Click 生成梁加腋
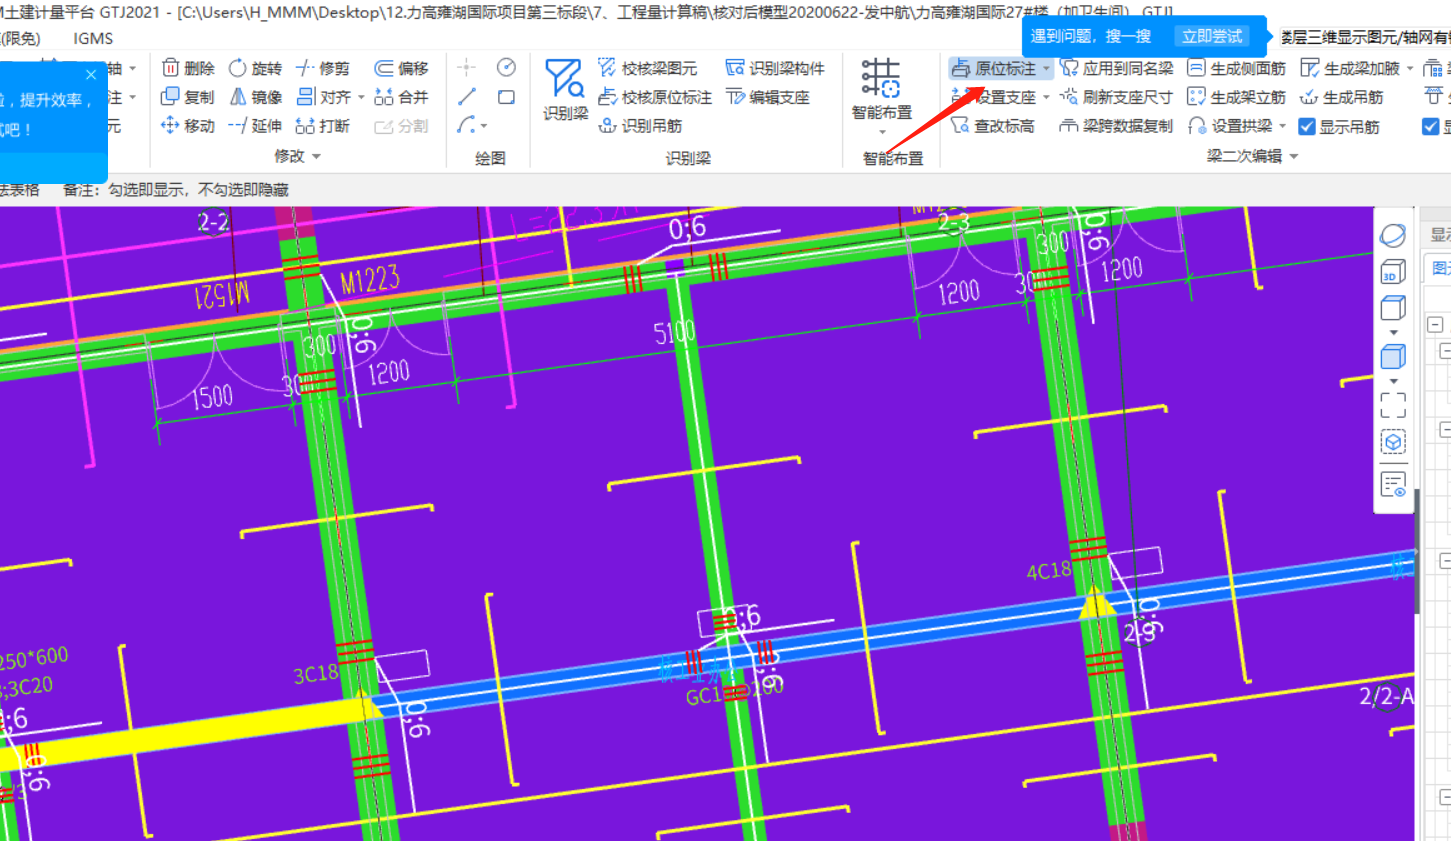Image resolution: width=1451 pixels, height=841 pixels. pyautogui.click(x=1350, y=68)
